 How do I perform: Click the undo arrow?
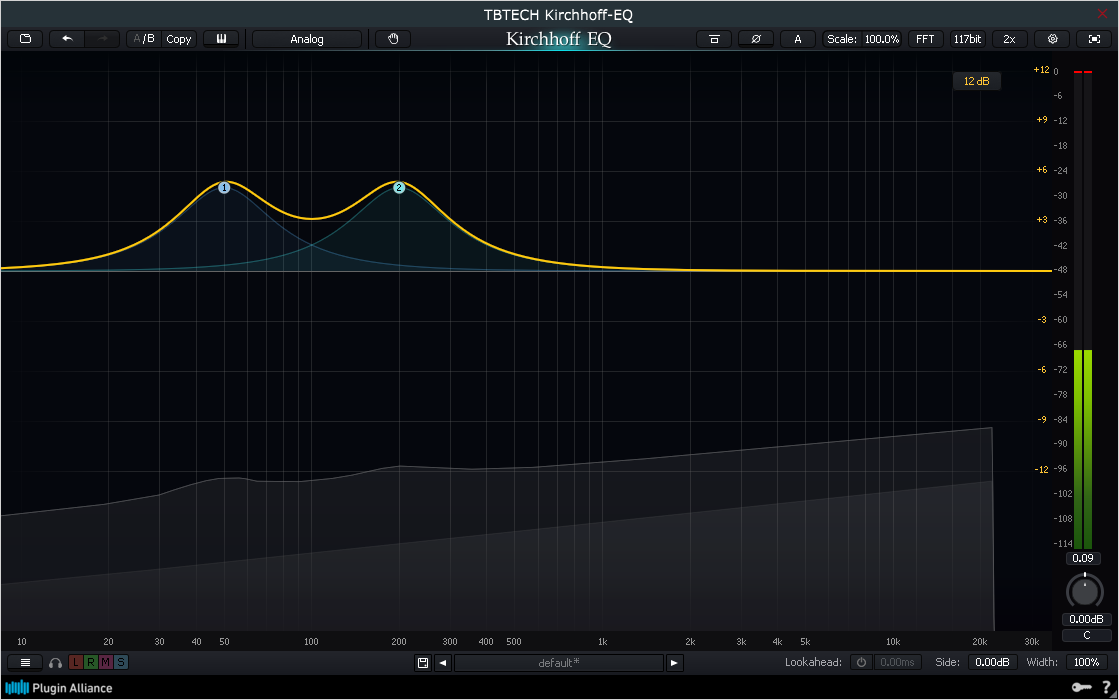tap(67, 39)
